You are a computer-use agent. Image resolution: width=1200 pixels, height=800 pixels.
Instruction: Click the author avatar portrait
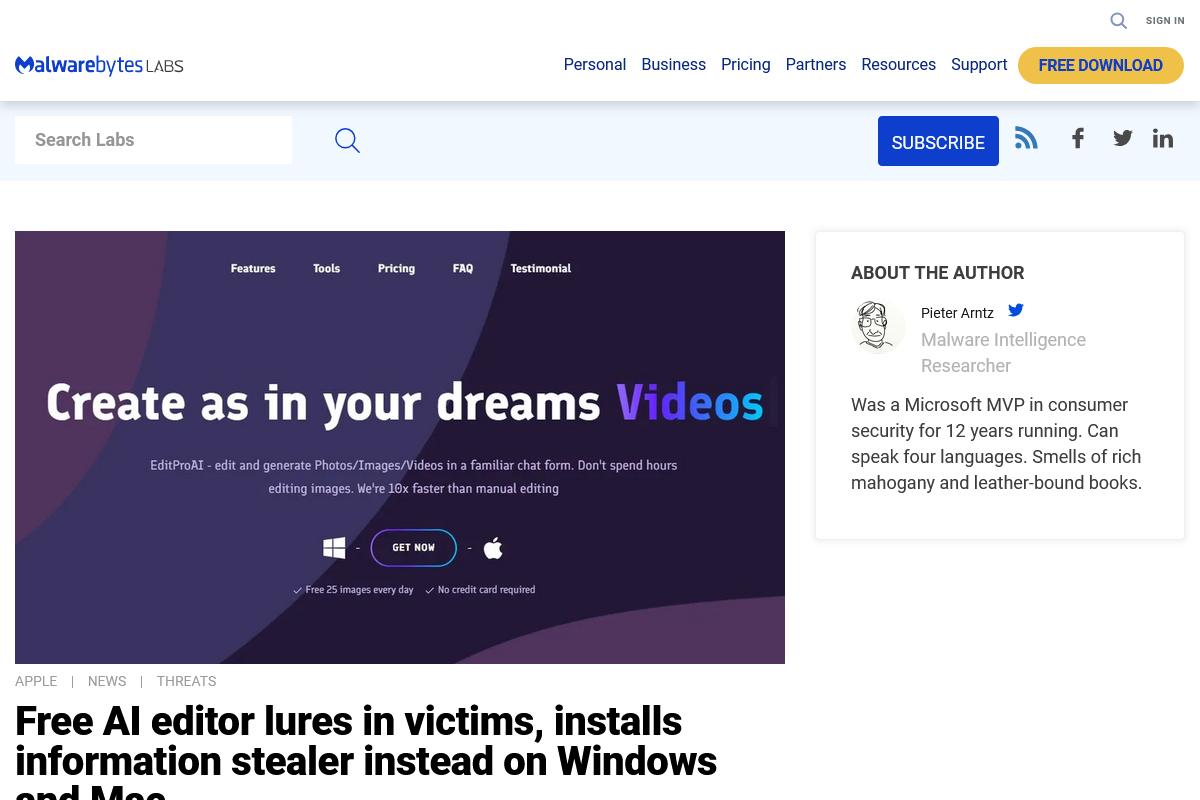(878, 326)
